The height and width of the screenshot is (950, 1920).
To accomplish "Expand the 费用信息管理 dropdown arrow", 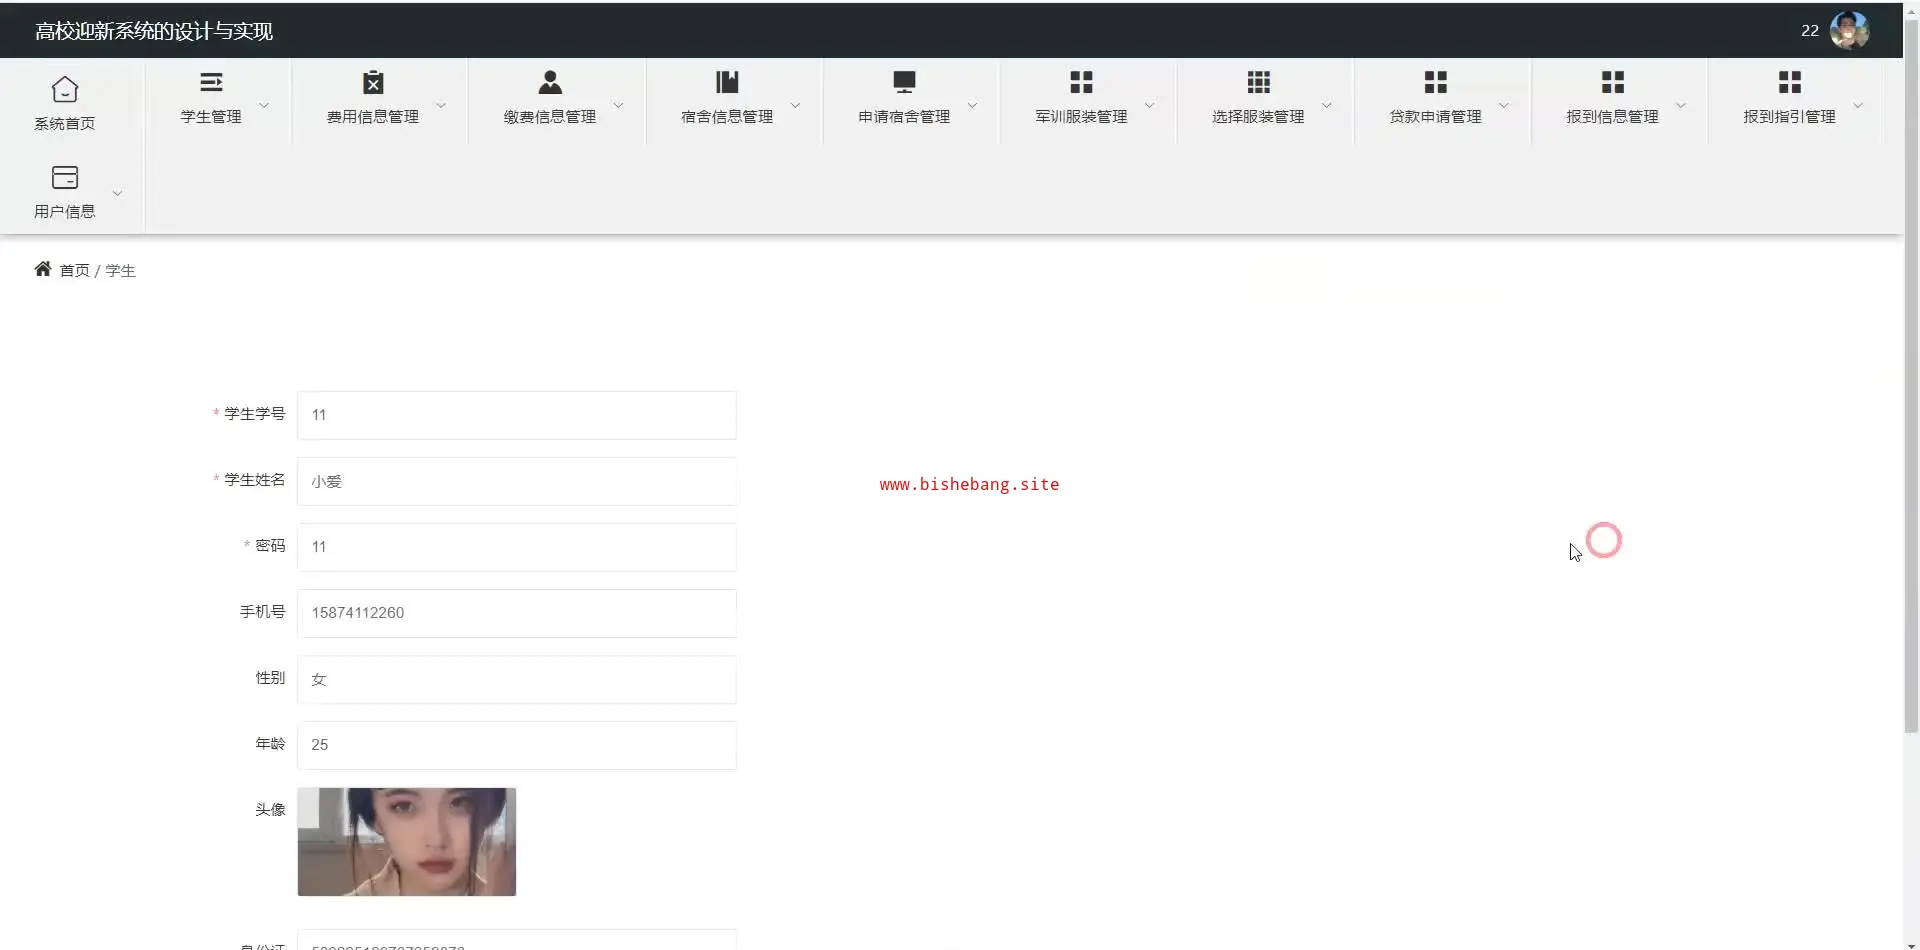I will click(x=441, y=105).
